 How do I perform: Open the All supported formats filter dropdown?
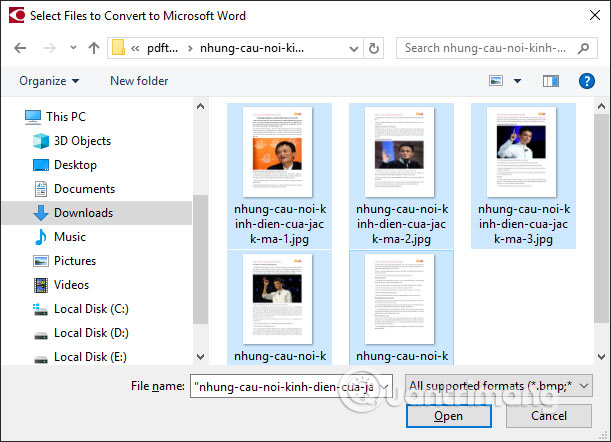click(499, 386)
